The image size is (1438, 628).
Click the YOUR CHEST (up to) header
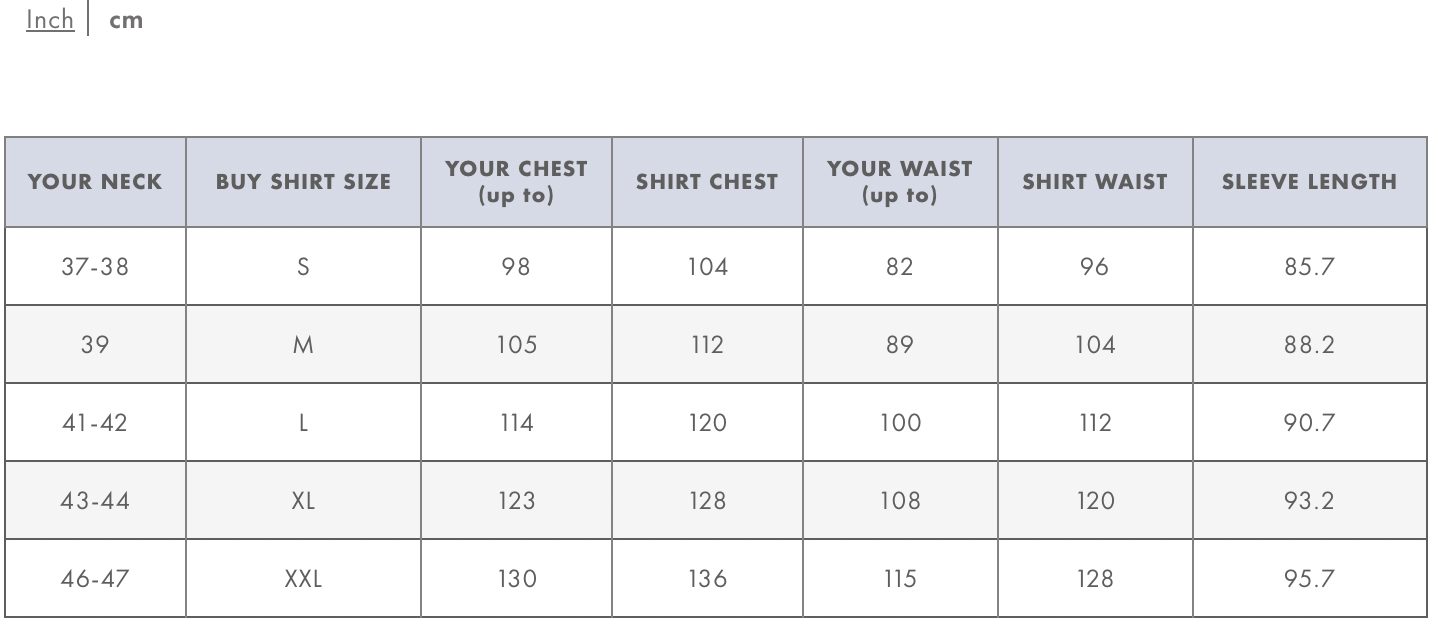516,182
